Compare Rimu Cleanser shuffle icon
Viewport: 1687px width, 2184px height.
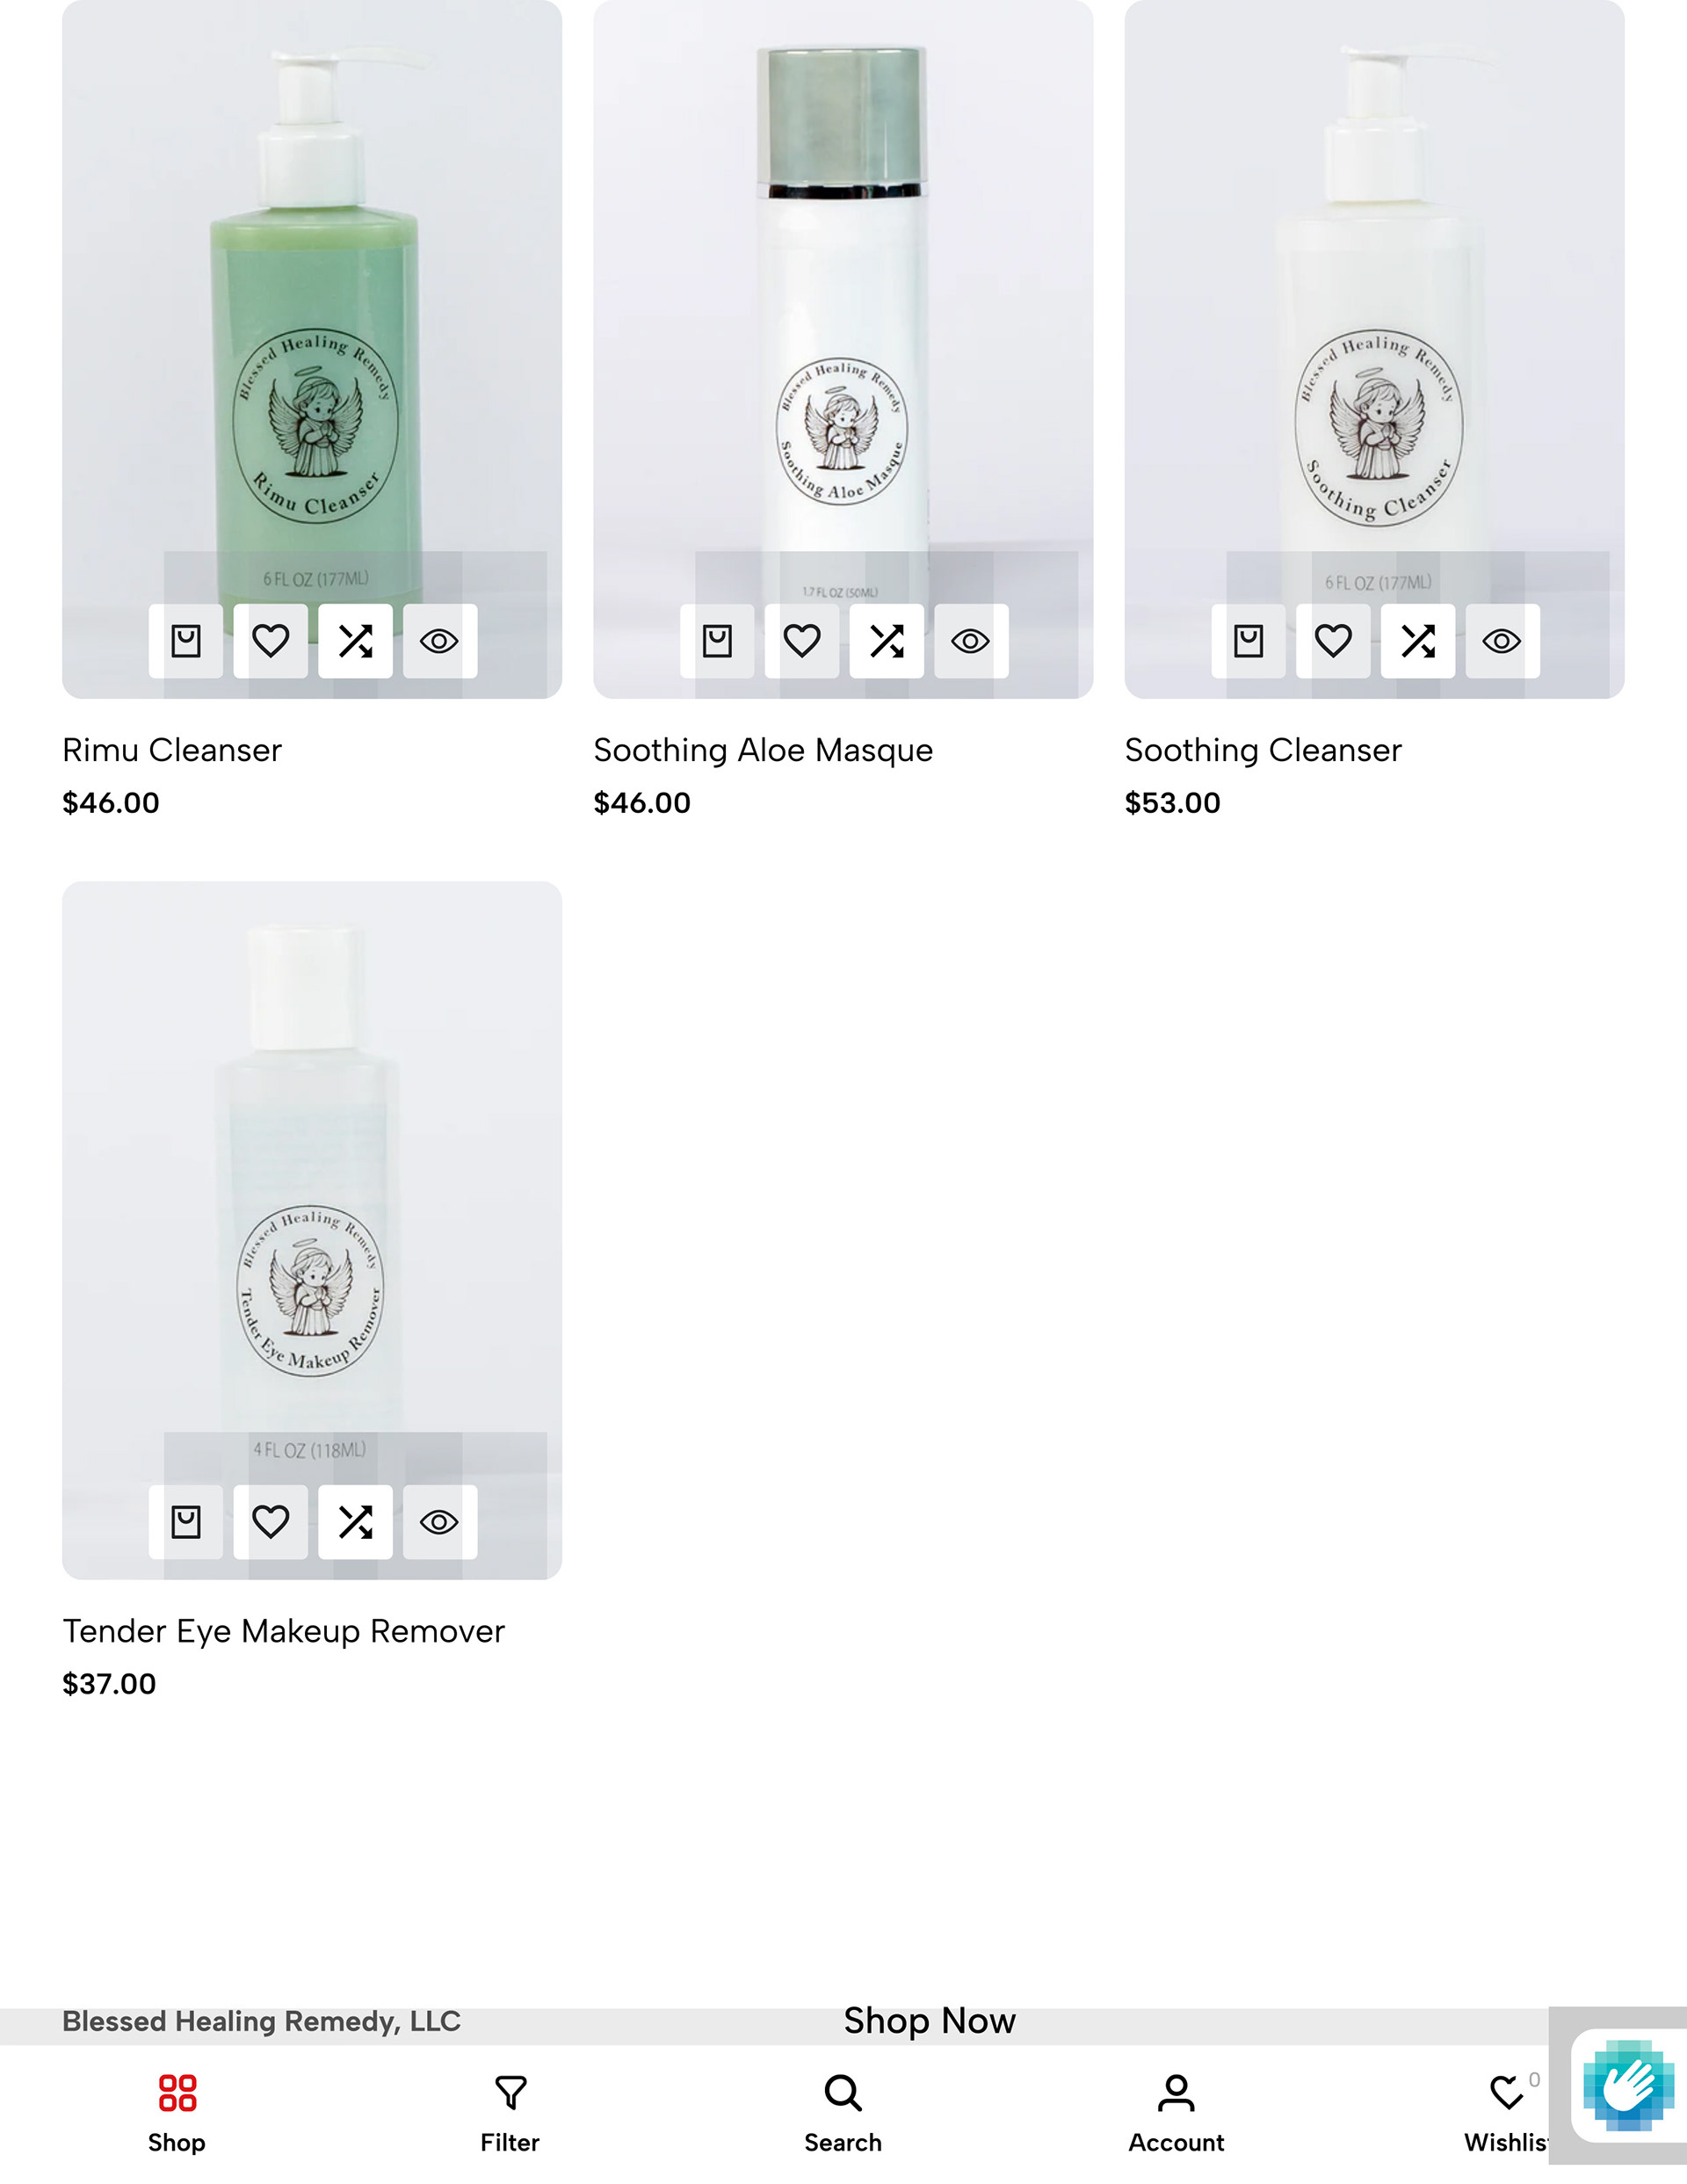pyautogui.click(x=355, y=641)
